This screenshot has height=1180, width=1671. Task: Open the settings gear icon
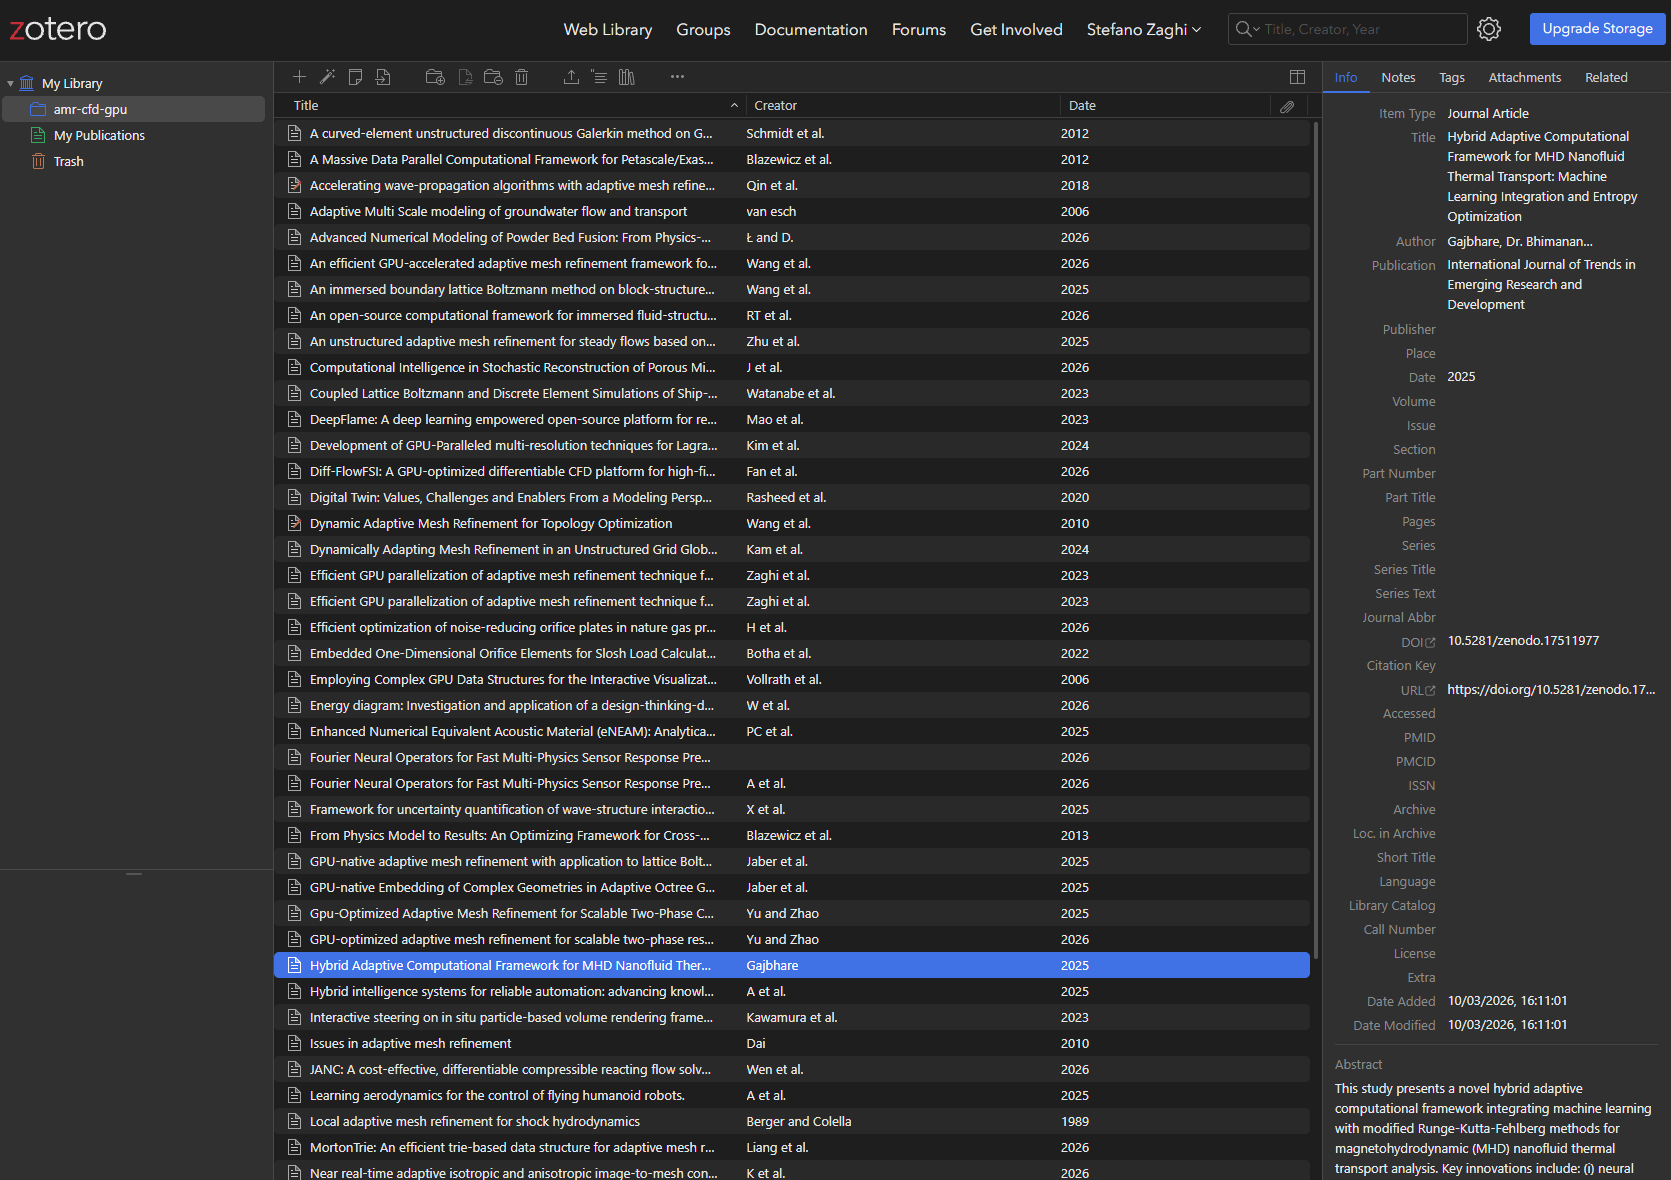pyautogui.click(x=1489, y=29)
